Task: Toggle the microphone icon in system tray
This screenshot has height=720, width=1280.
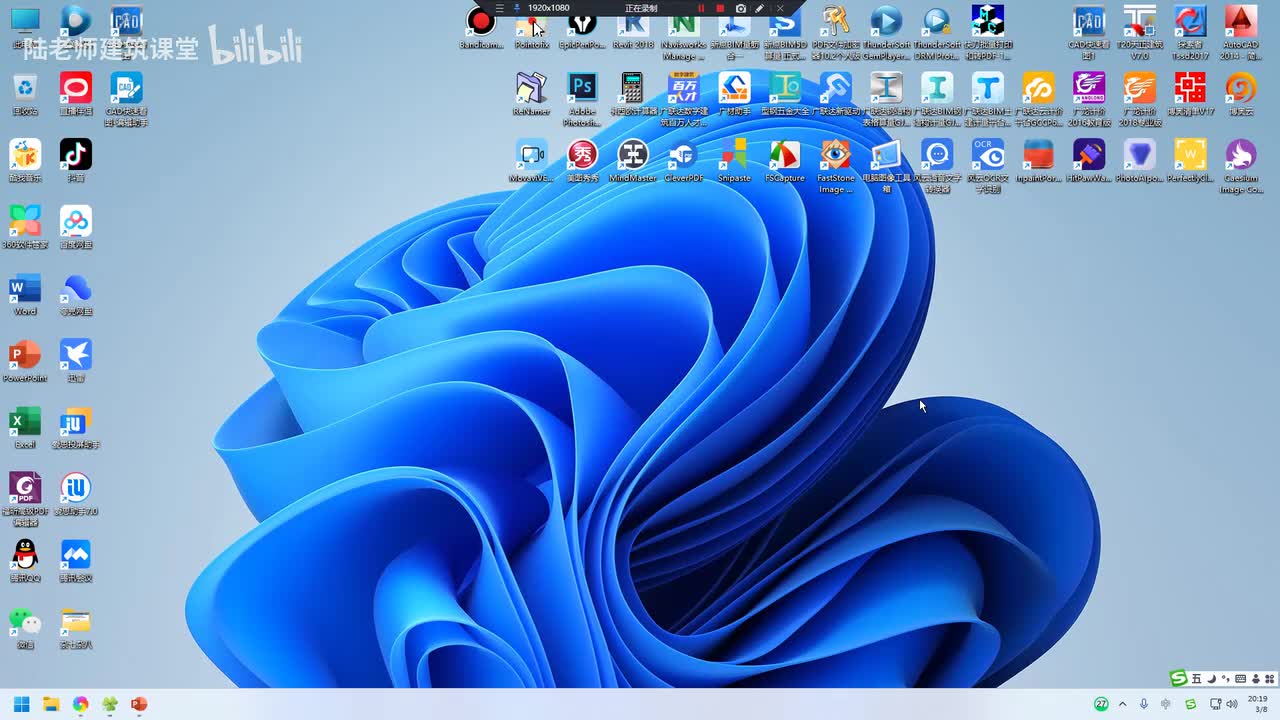Action: pos(1144,704)
